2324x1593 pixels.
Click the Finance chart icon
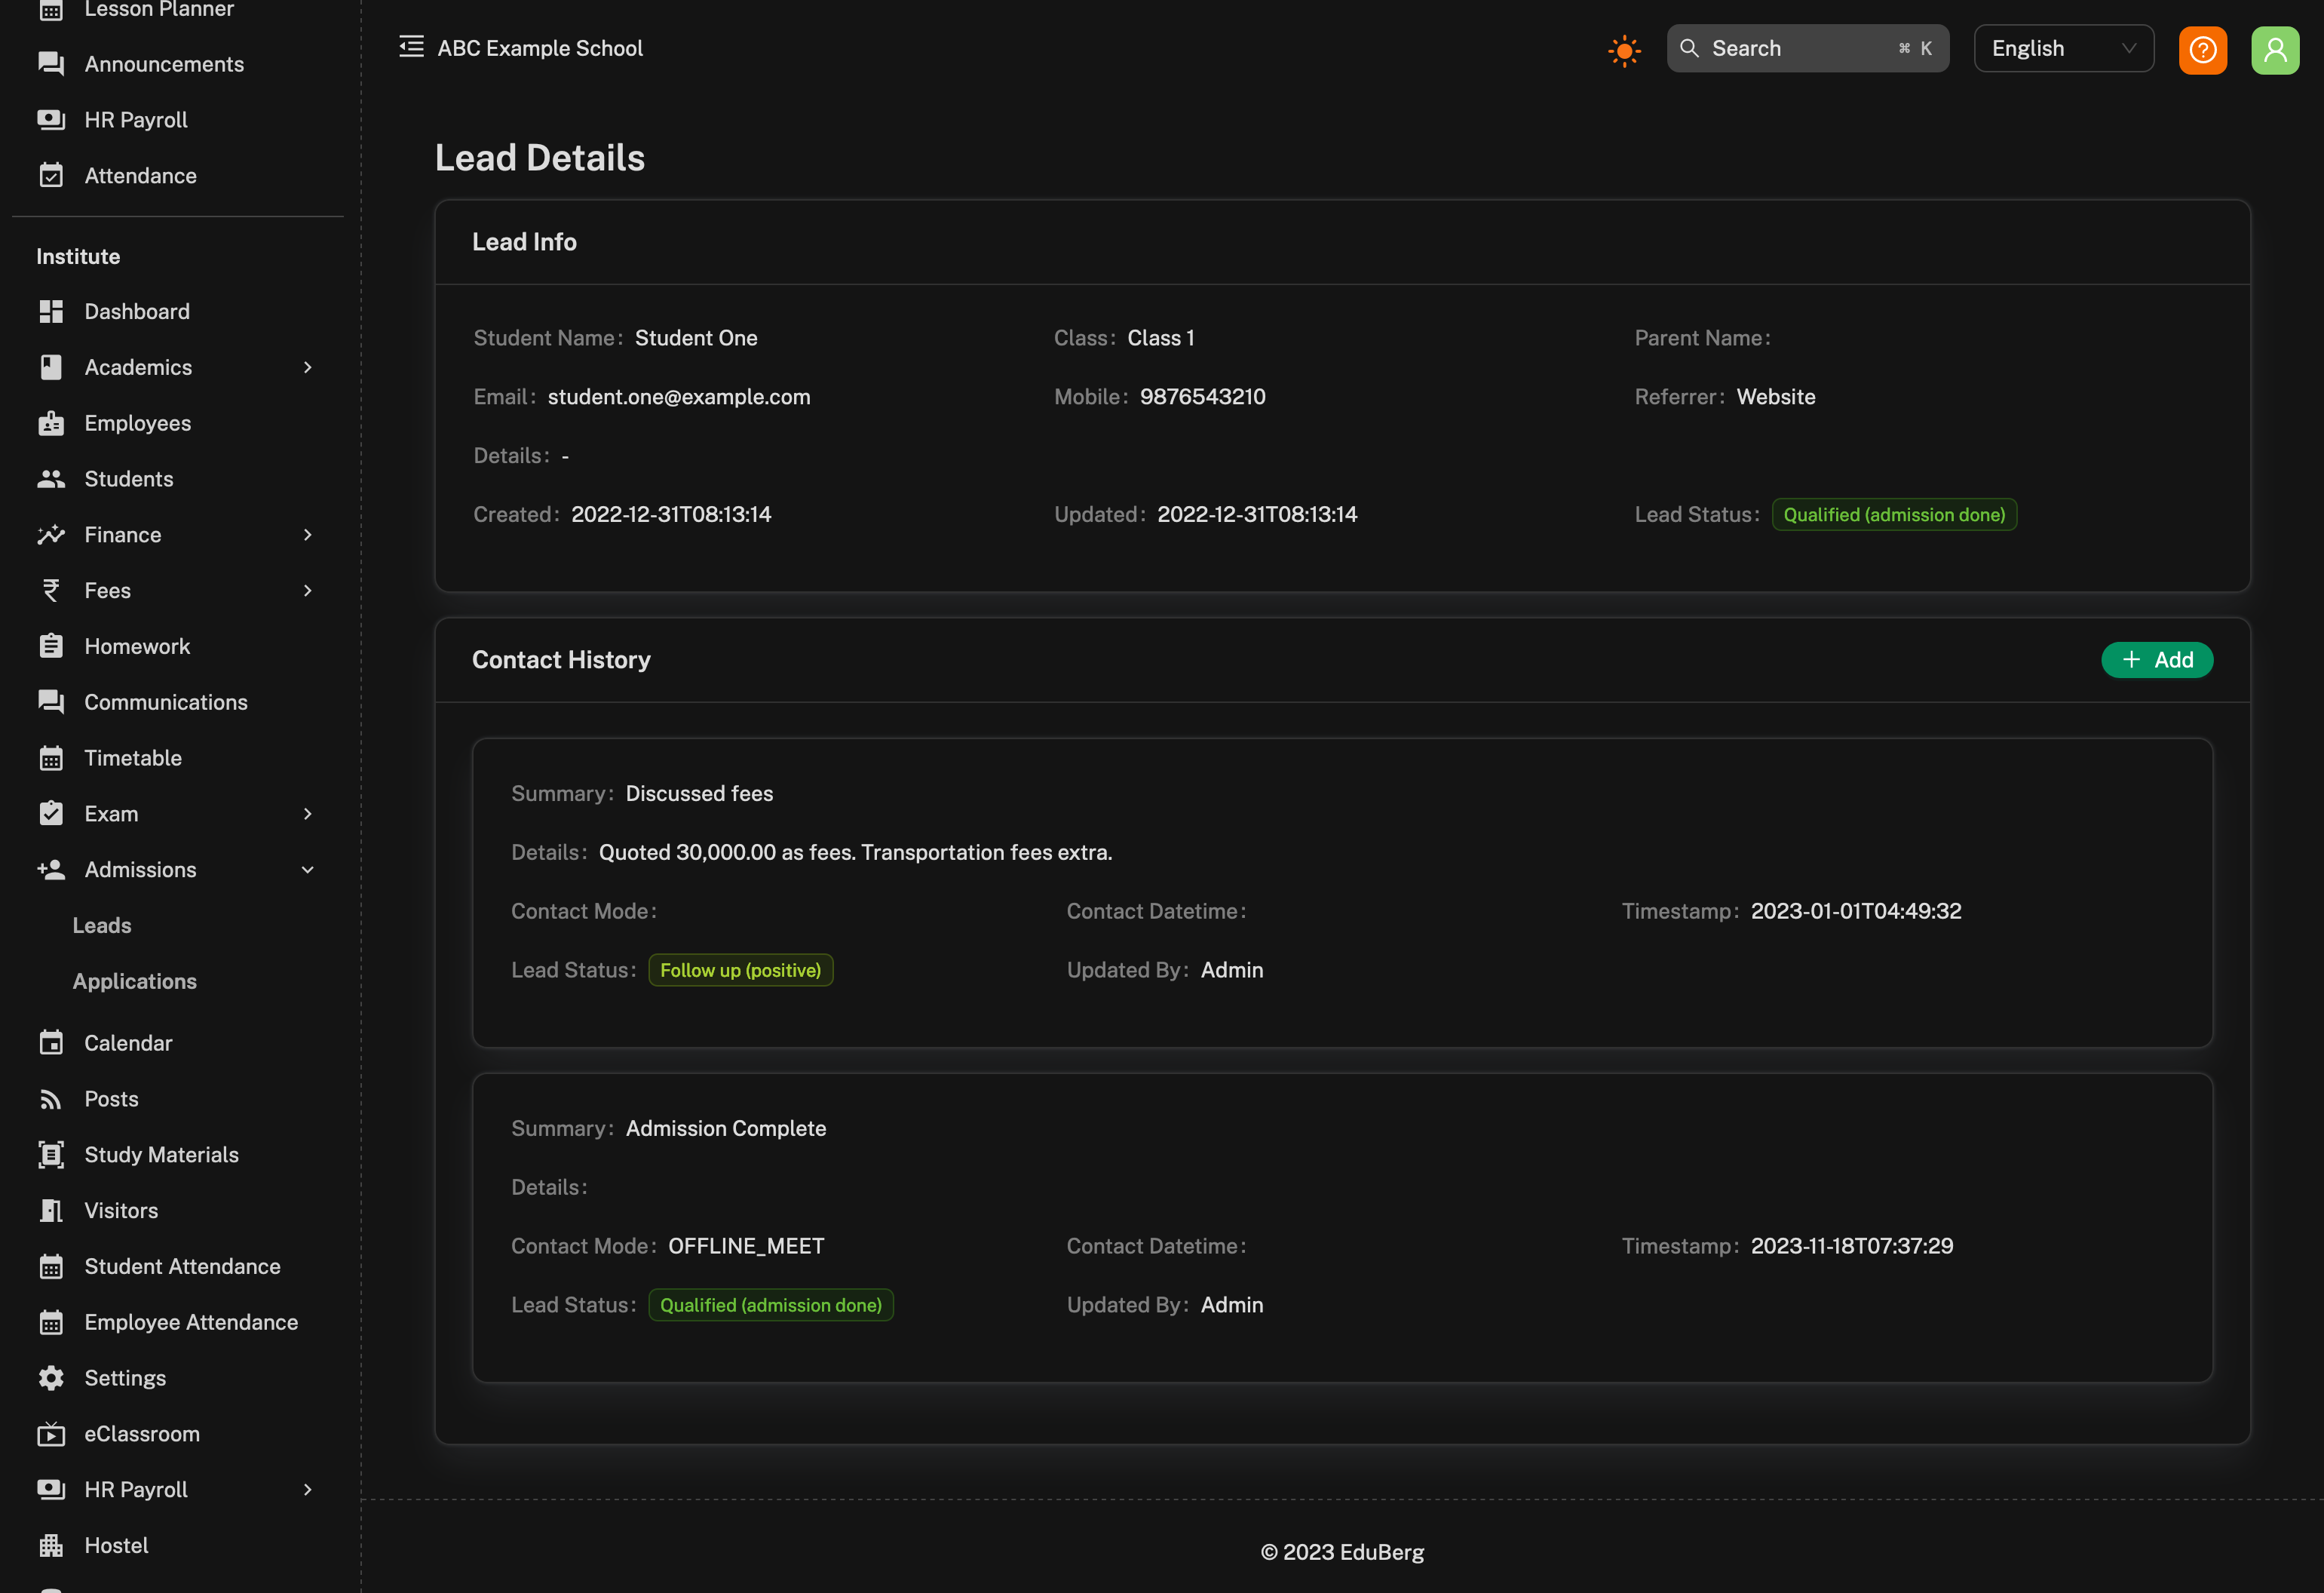coord(51,535)
